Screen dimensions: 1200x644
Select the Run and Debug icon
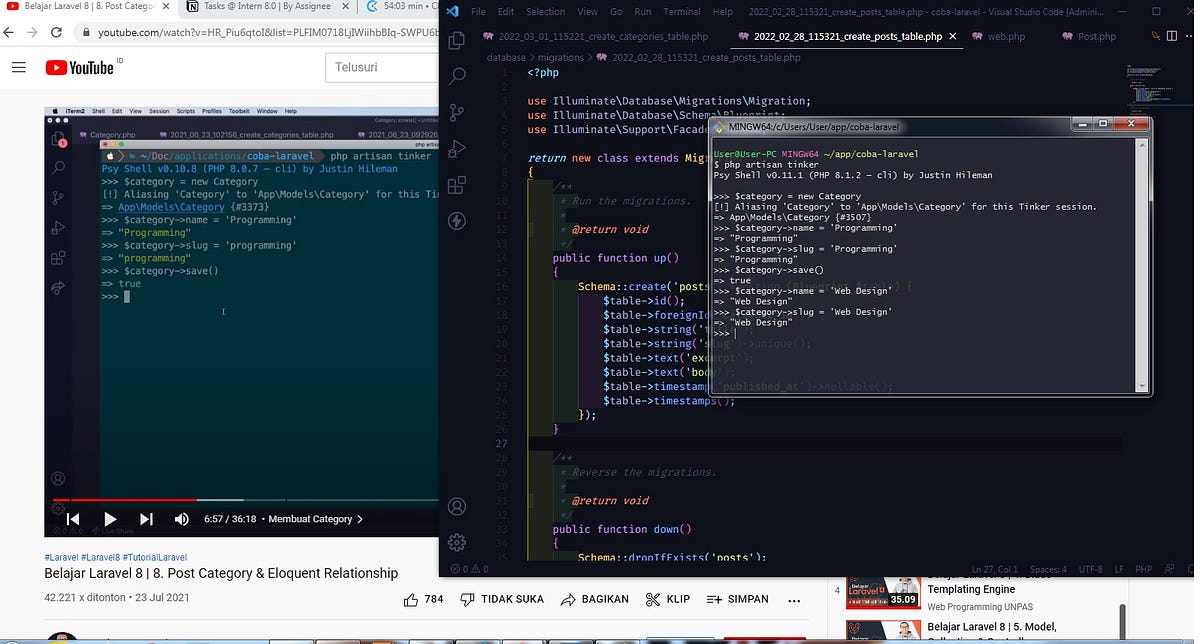point(457,148)
